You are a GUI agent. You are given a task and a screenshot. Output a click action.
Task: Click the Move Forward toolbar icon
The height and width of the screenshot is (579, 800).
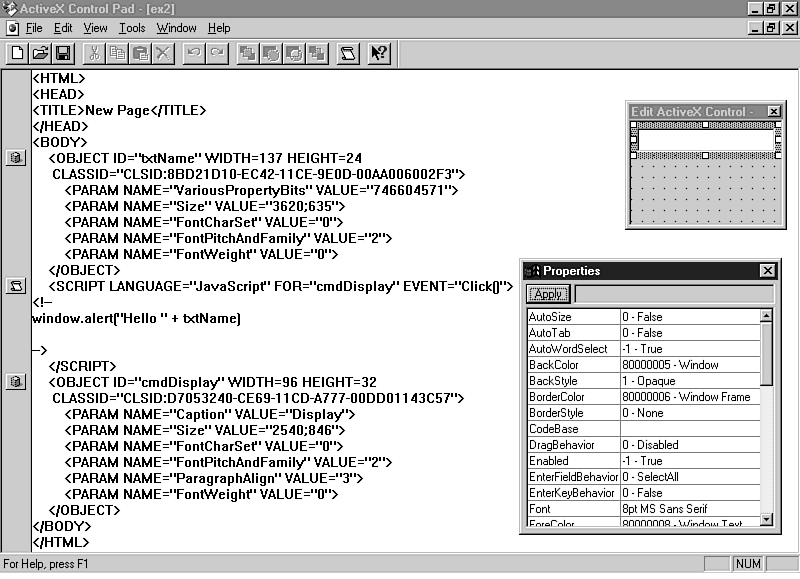click(x=271, y=54)
